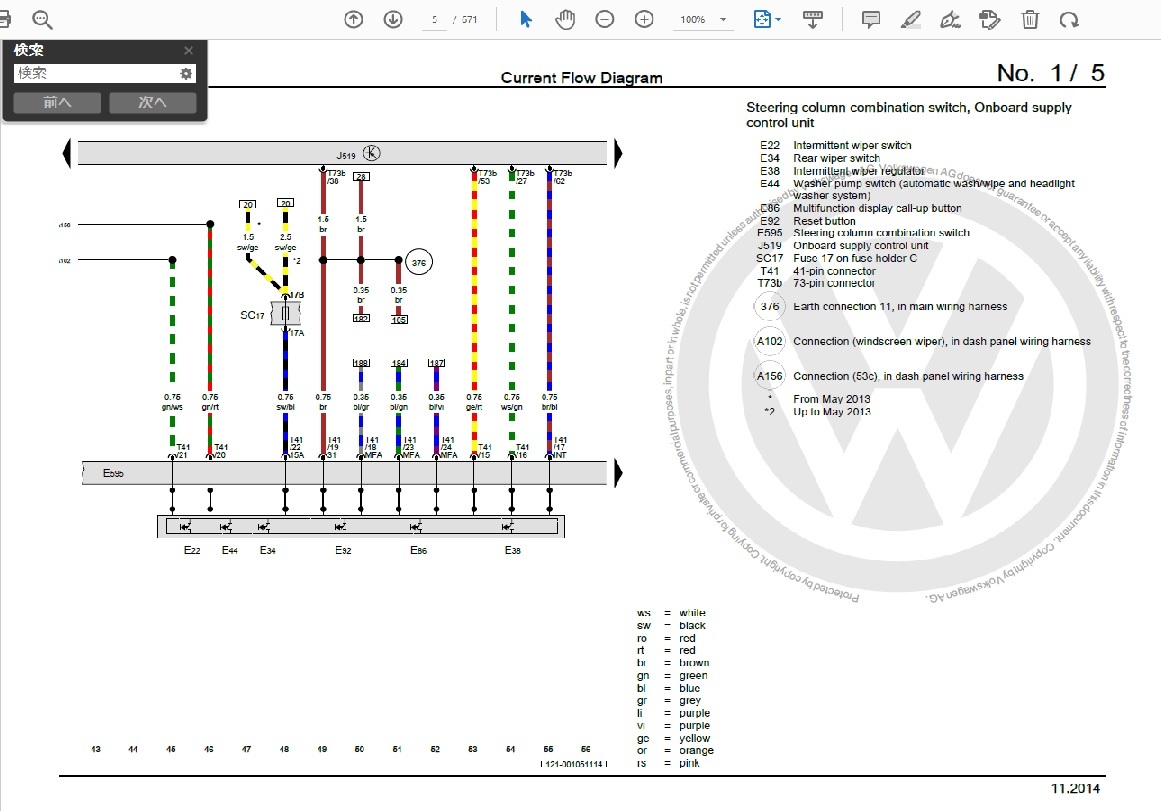
Task: Open the sign document pen tool
Action: 950,19
